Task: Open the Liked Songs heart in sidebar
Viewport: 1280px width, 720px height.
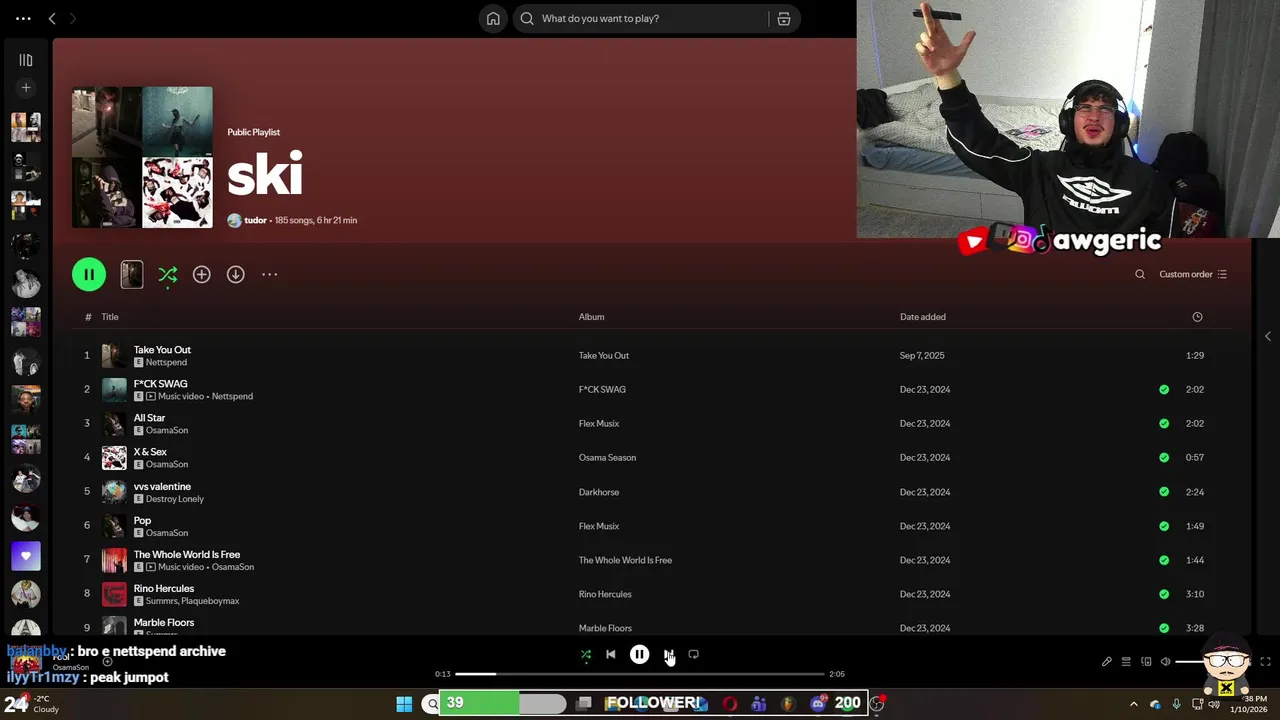Action: pyautogui.click(x=26, y=555)
